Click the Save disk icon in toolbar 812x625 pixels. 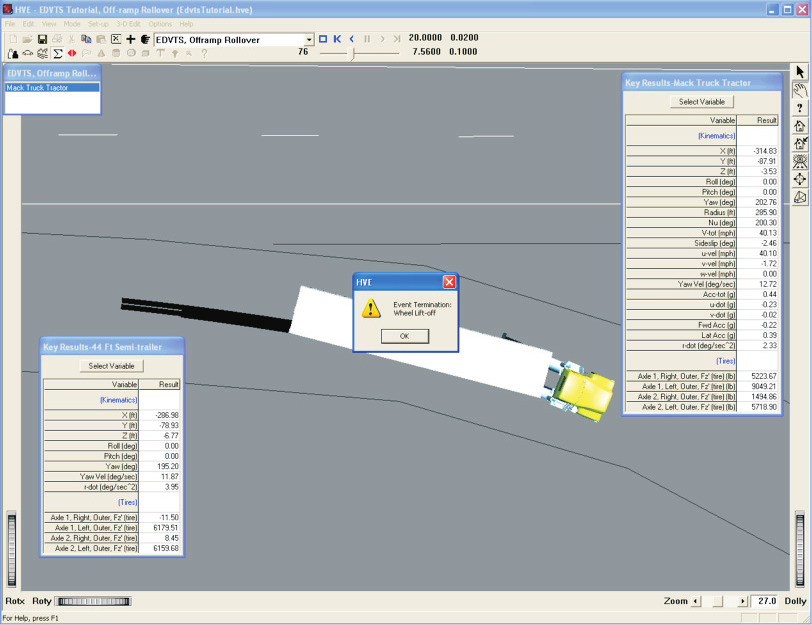tap(42, 39)
